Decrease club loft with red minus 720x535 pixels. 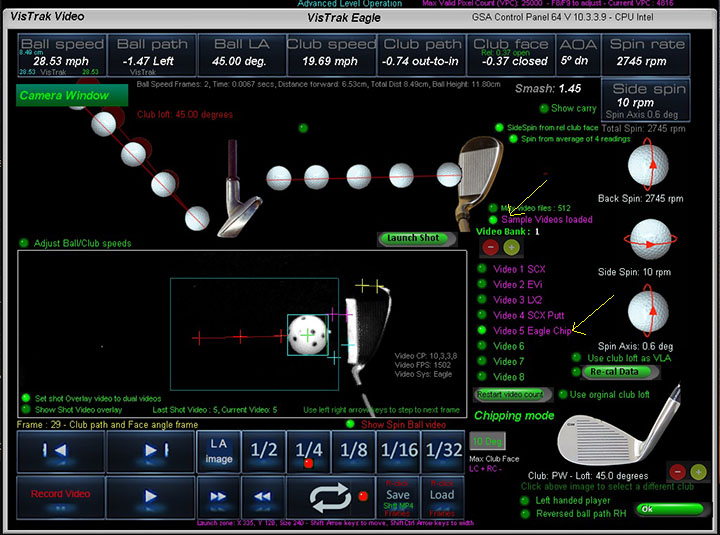pyautogui.click(x=677, y=472)
